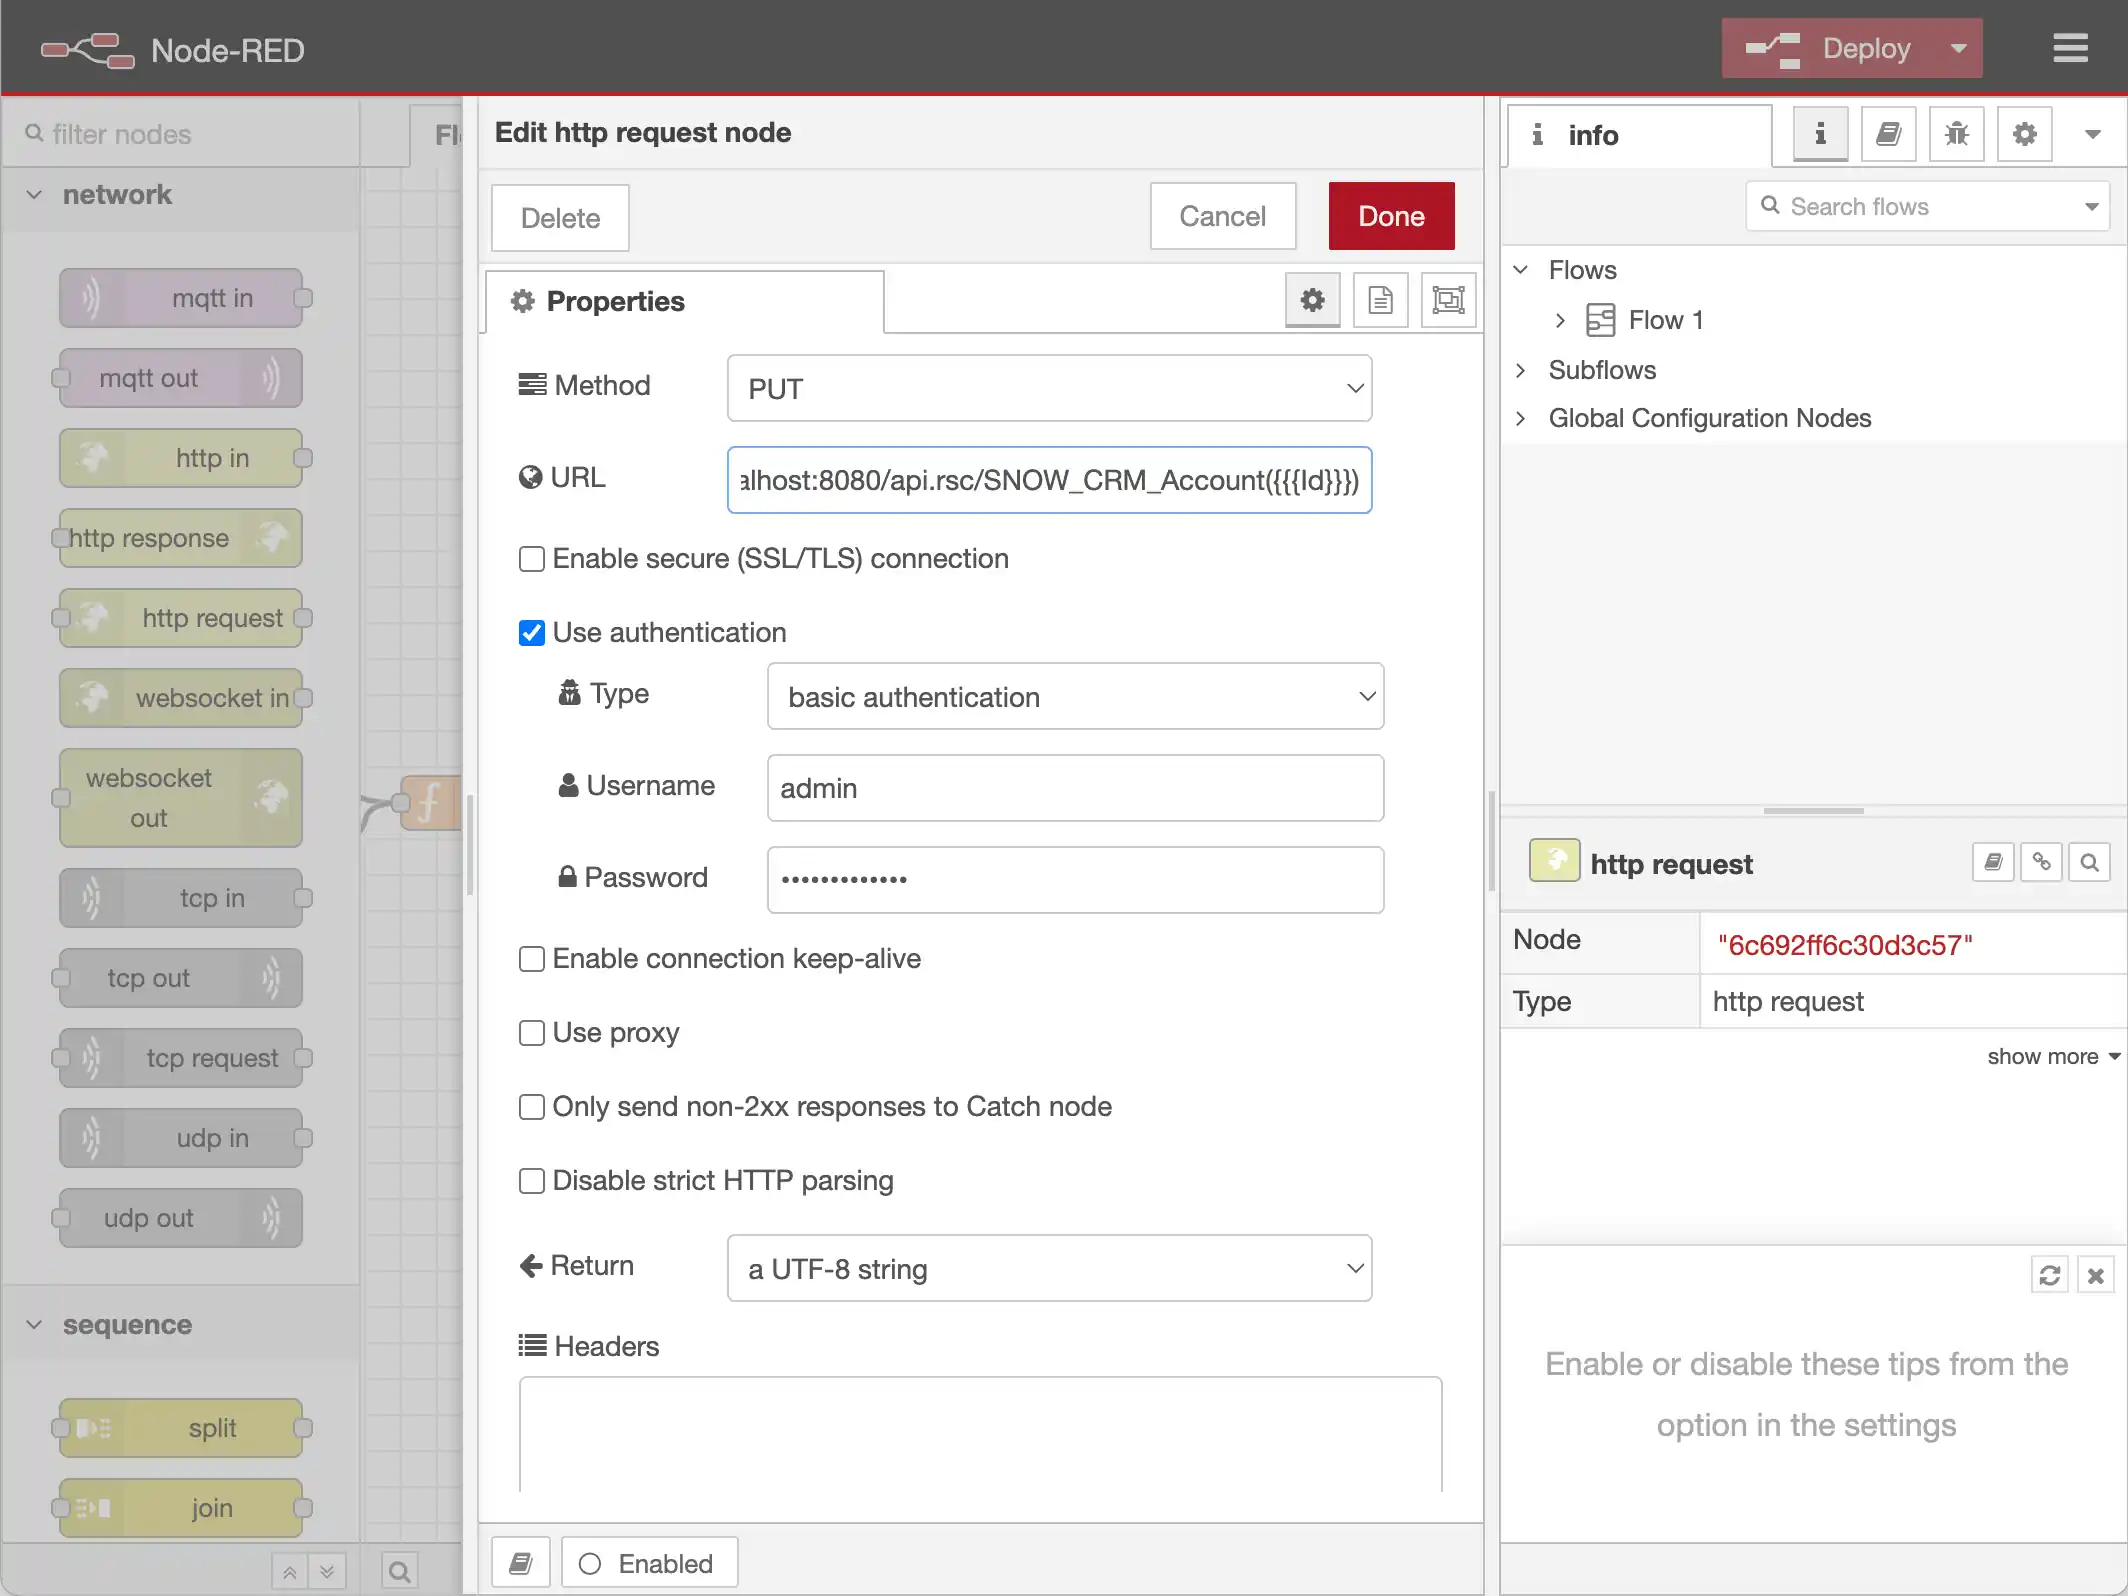Click the search node icon for http request
Viewport: 2128px width, 1596px height.
click(x=2089, y=861)
